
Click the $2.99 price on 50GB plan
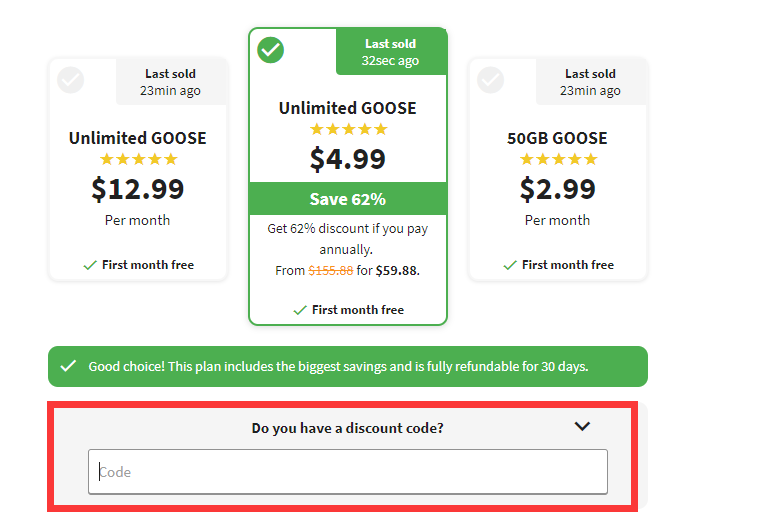[558, 189]
